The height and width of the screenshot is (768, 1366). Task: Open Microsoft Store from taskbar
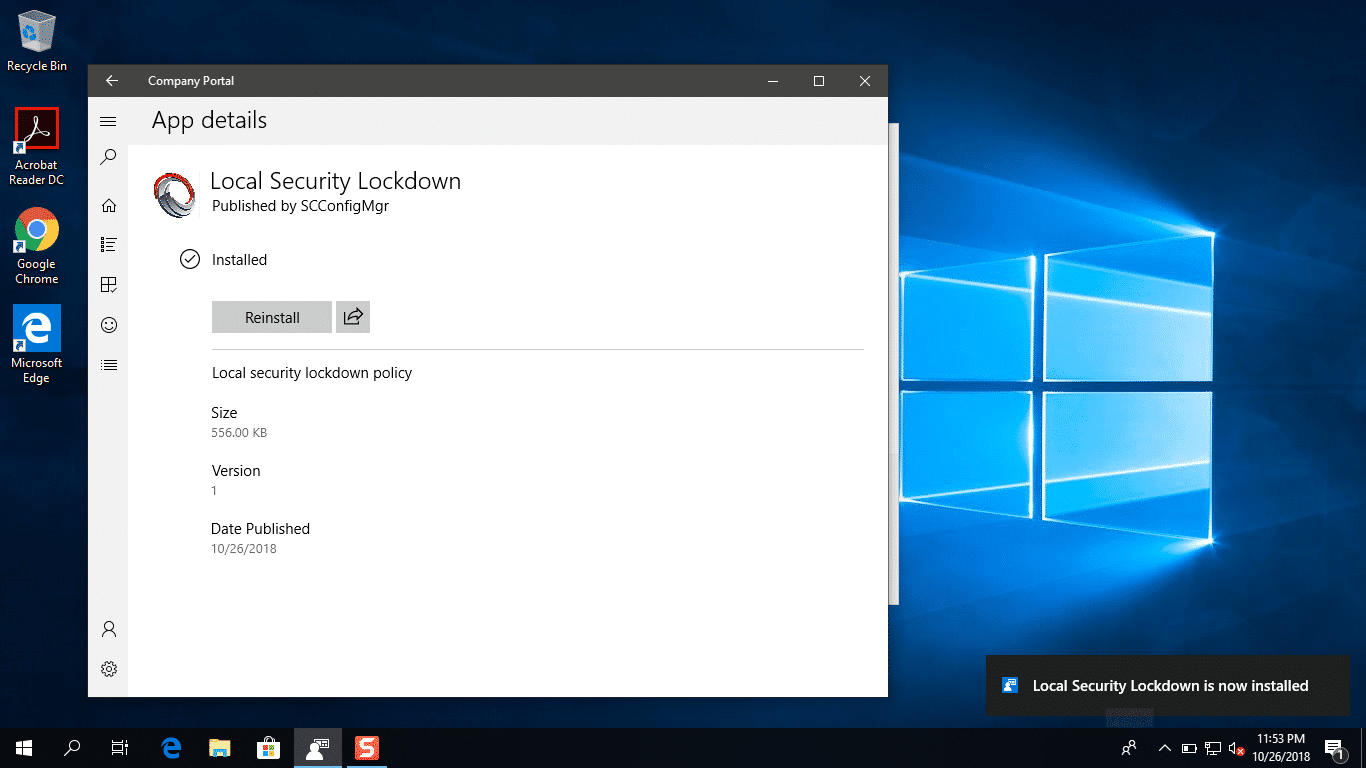pos(268,747)
